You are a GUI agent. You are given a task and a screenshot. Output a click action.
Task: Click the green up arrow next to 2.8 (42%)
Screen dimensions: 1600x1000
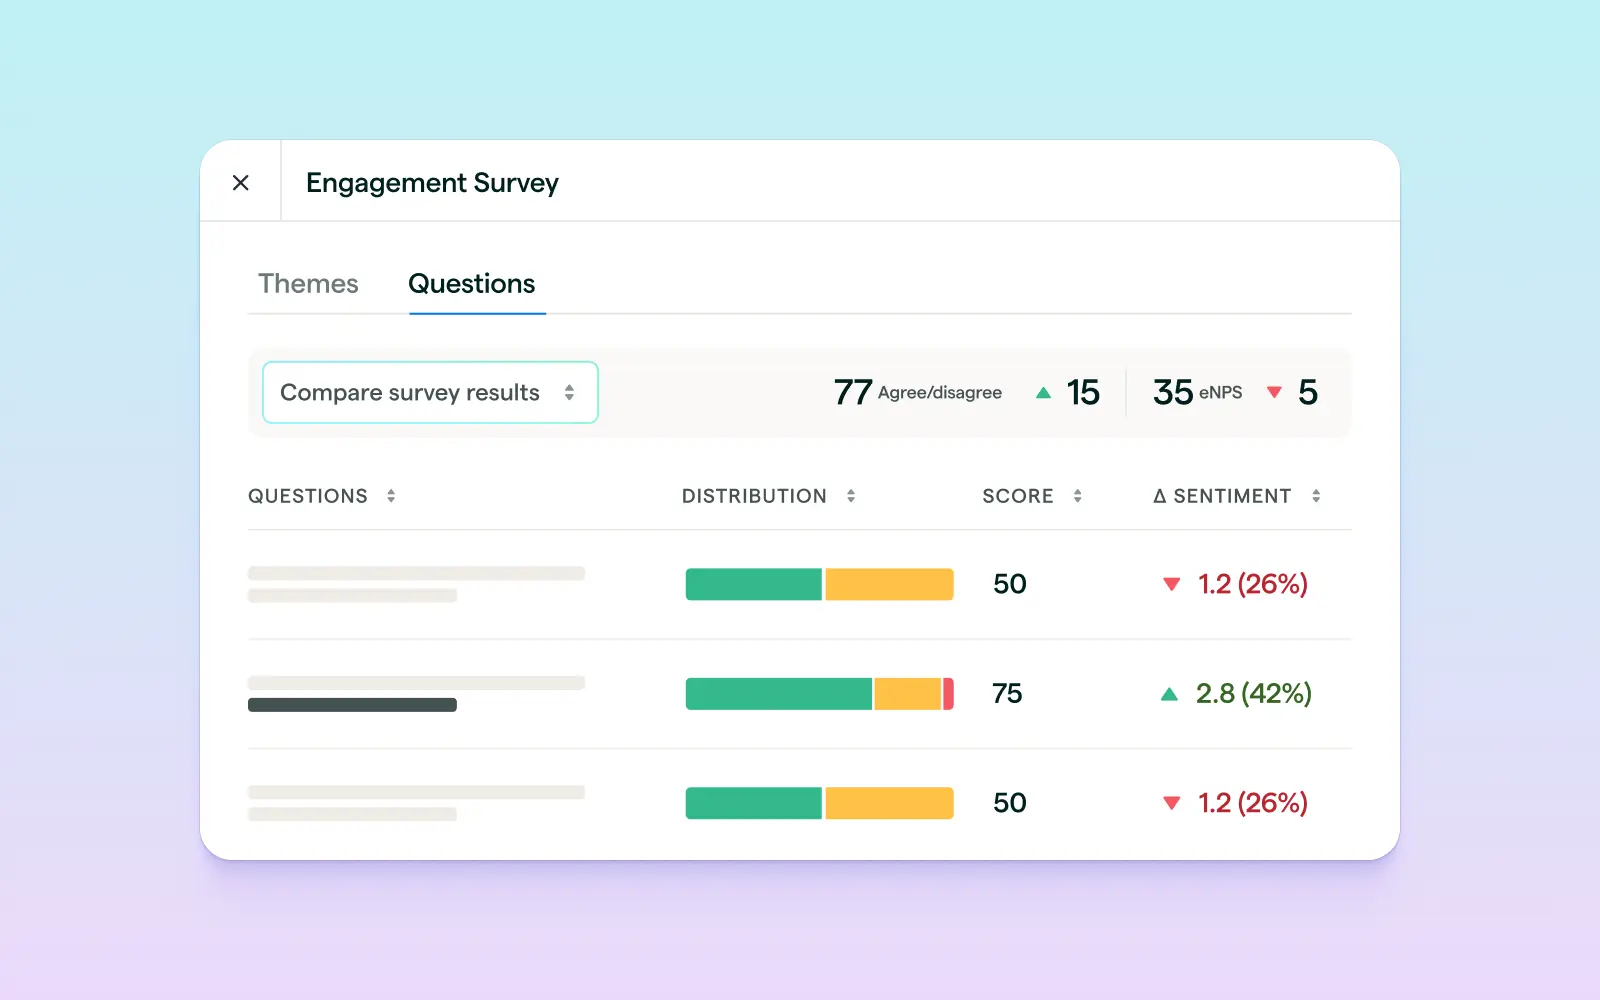click(1171, 694)
